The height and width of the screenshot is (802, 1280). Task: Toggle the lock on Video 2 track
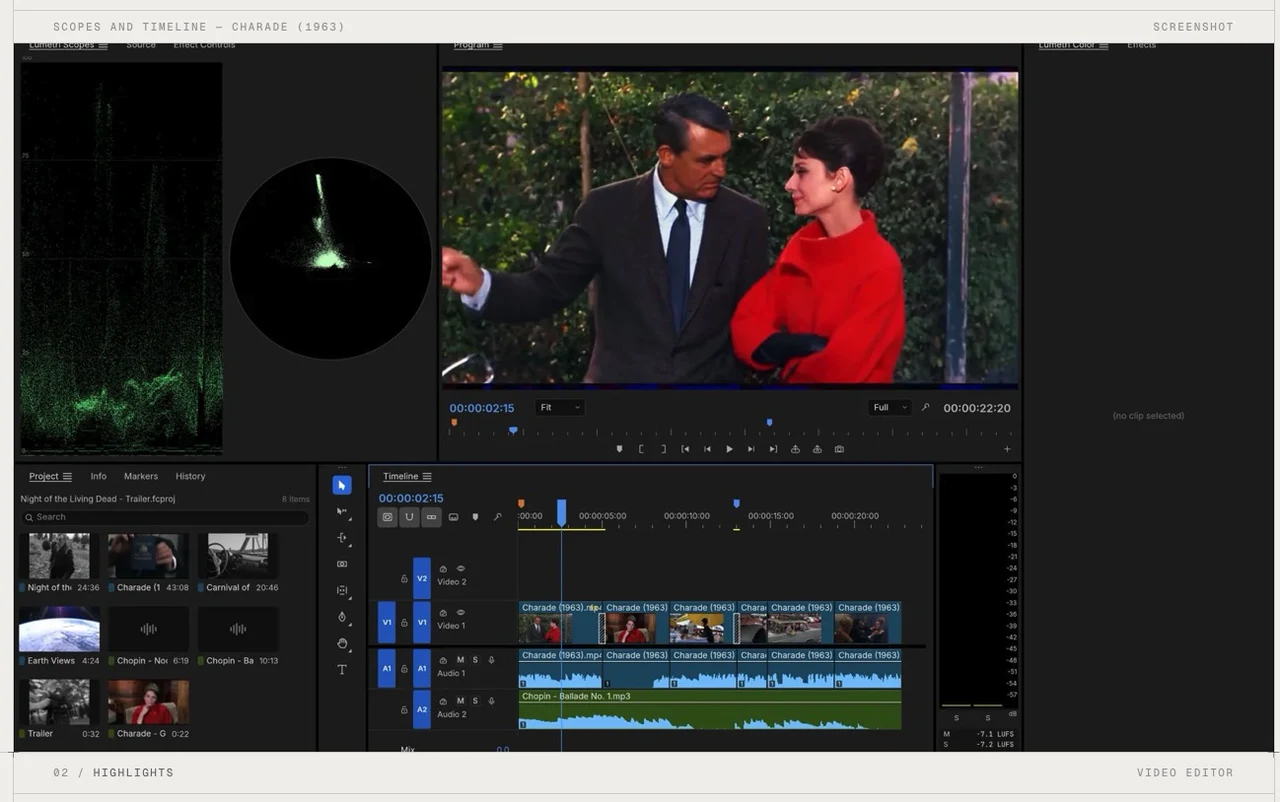click(x=404, y=578)
